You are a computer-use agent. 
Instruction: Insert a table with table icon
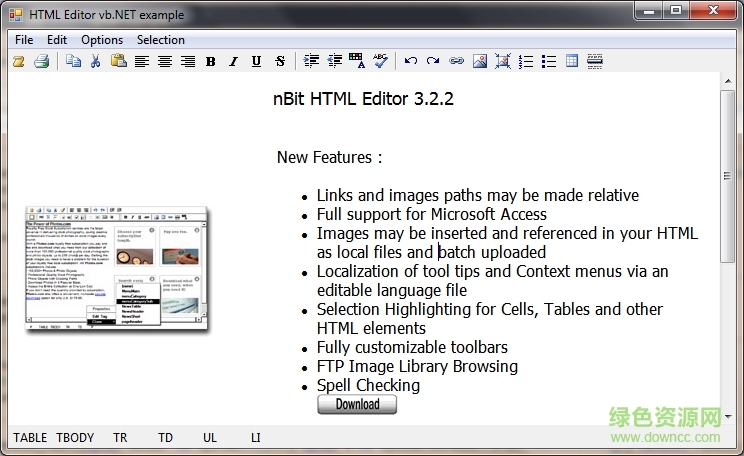click(572, 61)
